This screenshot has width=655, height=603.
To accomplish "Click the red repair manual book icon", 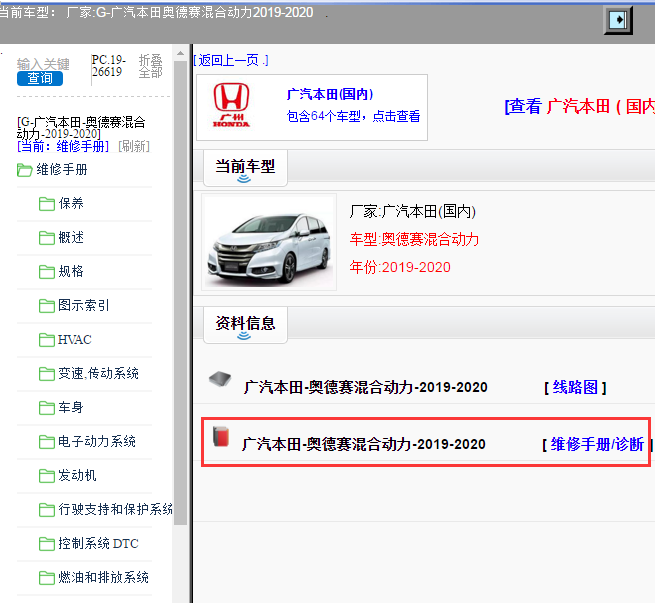I will pos(221,436).
